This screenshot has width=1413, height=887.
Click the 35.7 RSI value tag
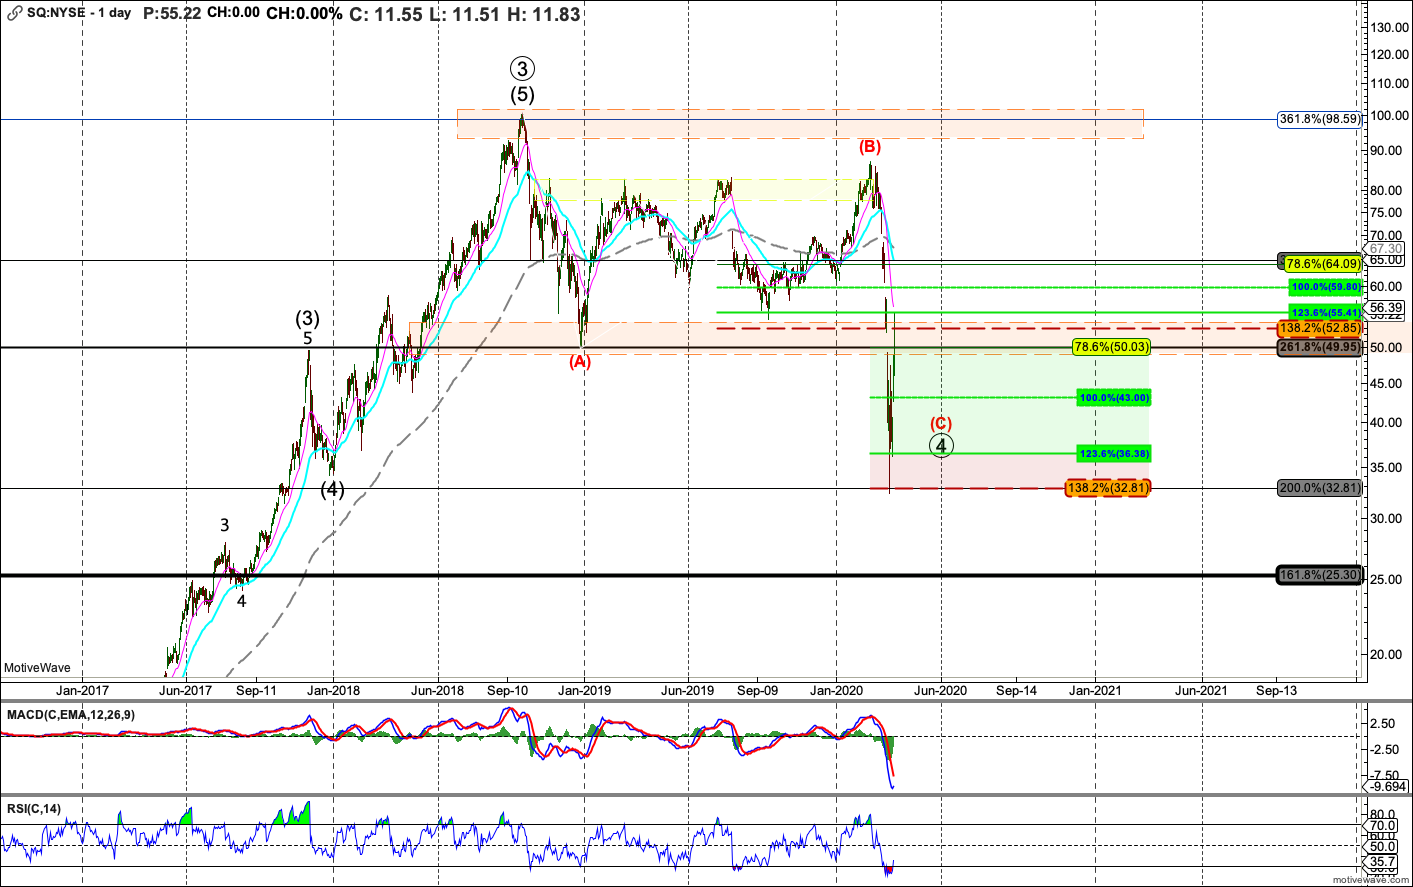tap(1383, 862)
